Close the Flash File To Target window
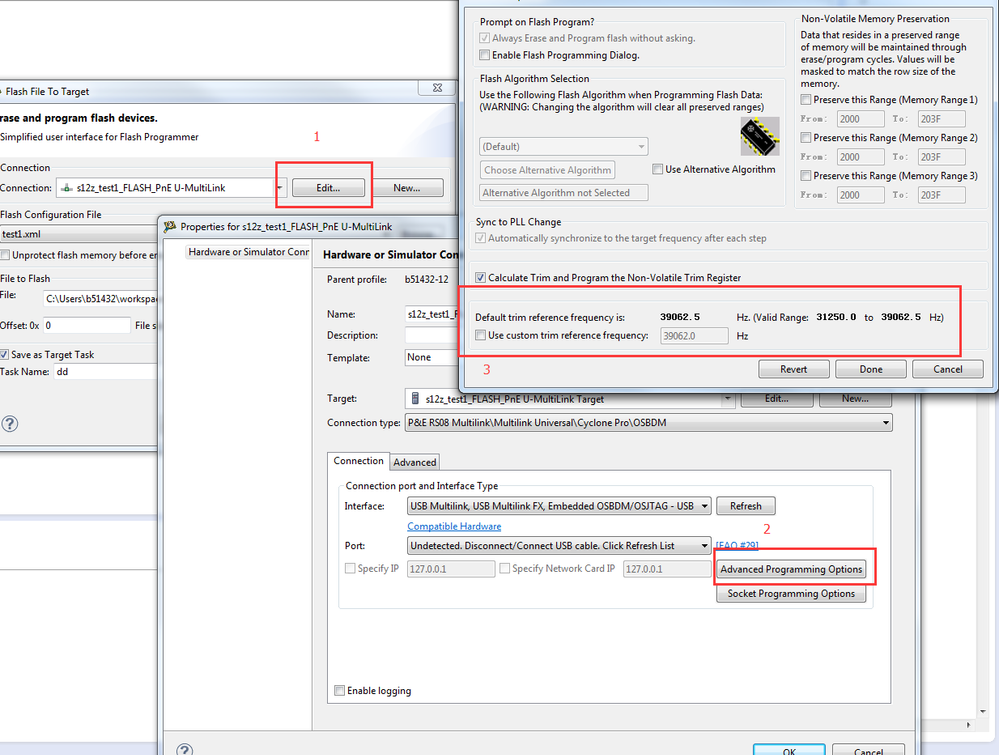The height and width of the screenshot is (755, 999). coord(437,88)
